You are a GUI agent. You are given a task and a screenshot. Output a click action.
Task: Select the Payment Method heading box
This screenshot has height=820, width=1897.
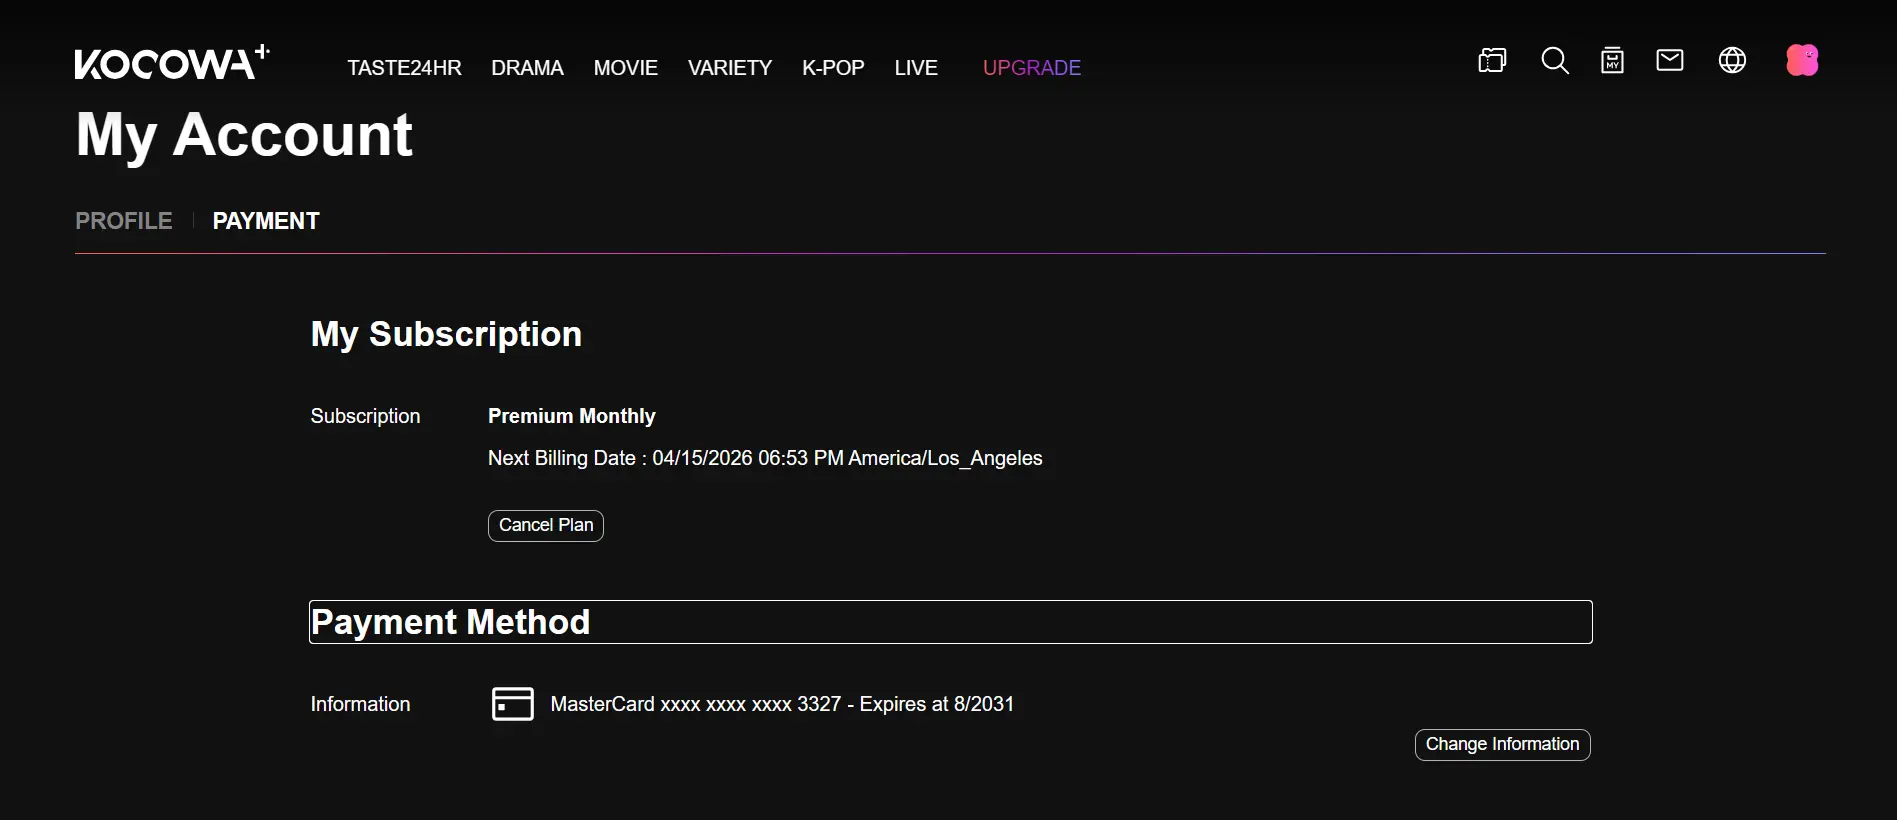(x=951, y=622)
